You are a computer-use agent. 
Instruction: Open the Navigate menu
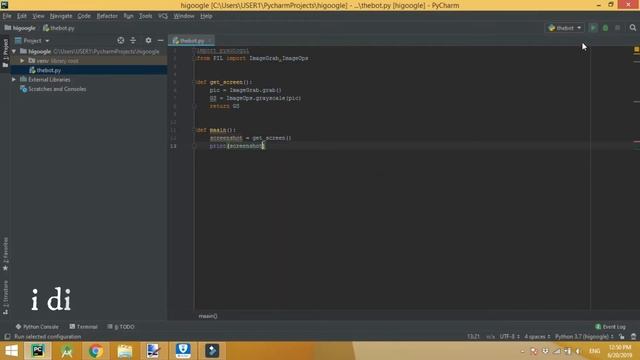(x=61, y=16)
